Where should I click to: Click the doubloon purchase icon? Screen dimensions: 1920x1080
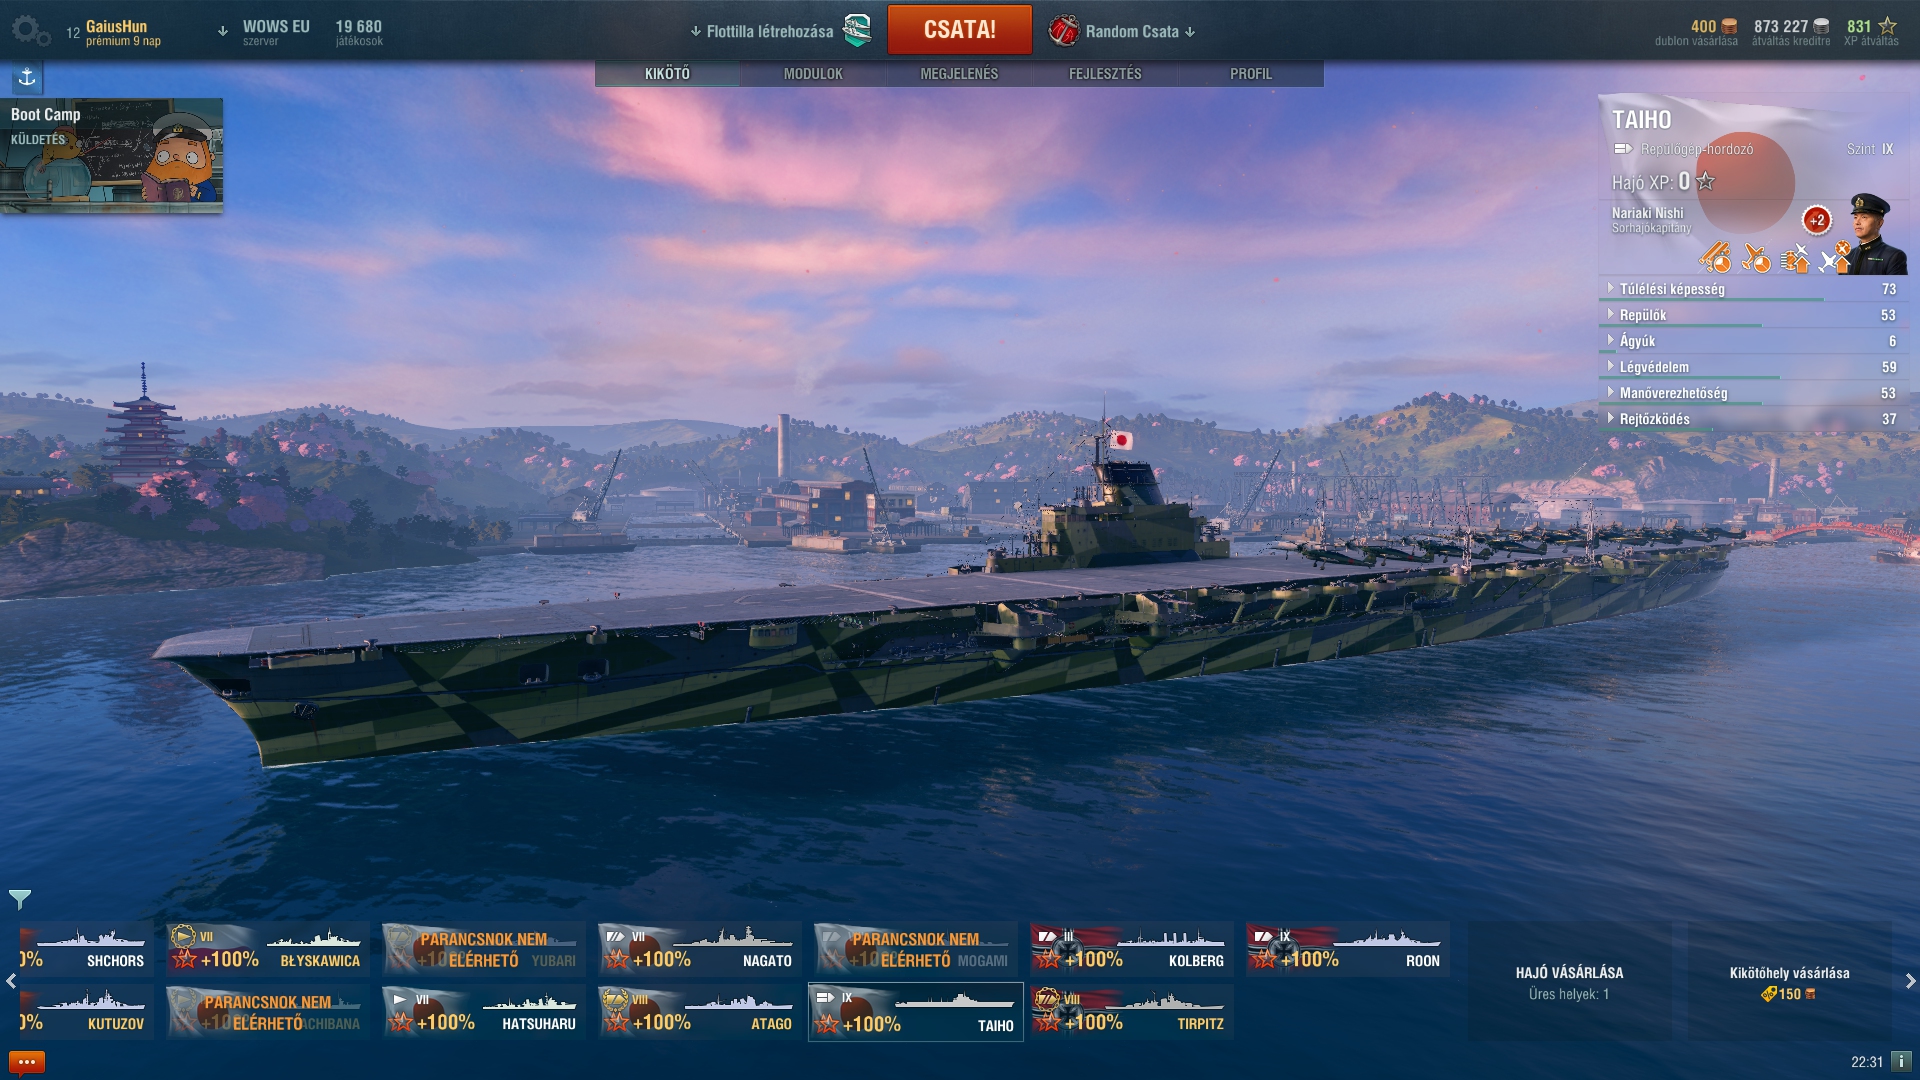(1730, 27)
